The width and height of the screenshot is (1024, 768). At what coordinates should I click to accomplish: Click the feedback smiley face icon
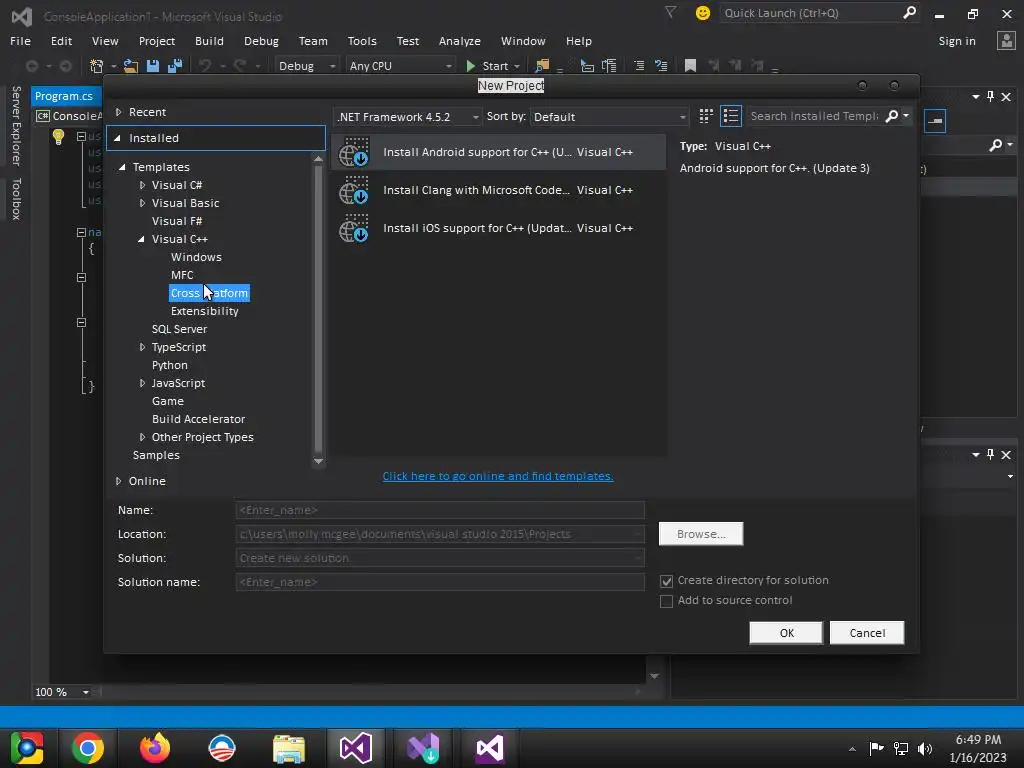click(x=703, y=13)
